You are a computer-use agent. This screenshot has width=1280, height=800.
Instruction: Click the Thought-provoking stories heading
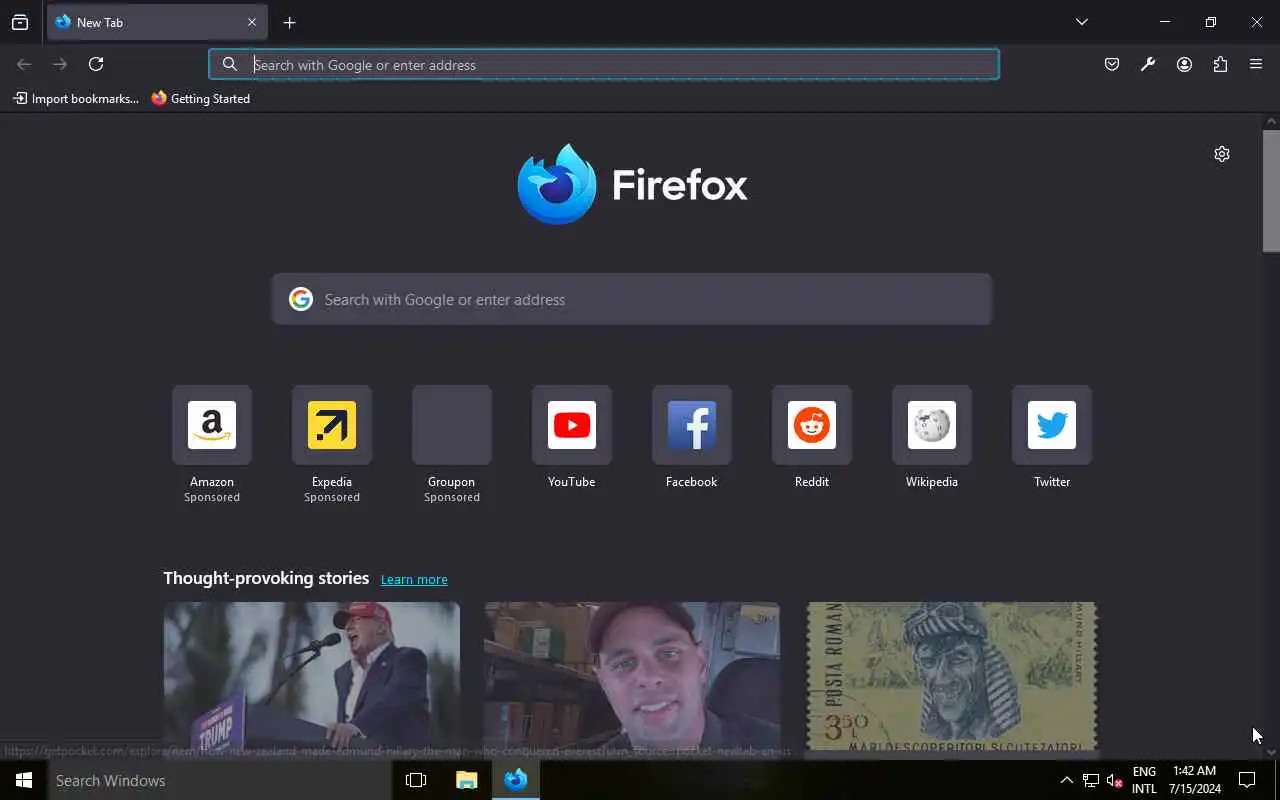pyautogui.click(x=266, y=578)
